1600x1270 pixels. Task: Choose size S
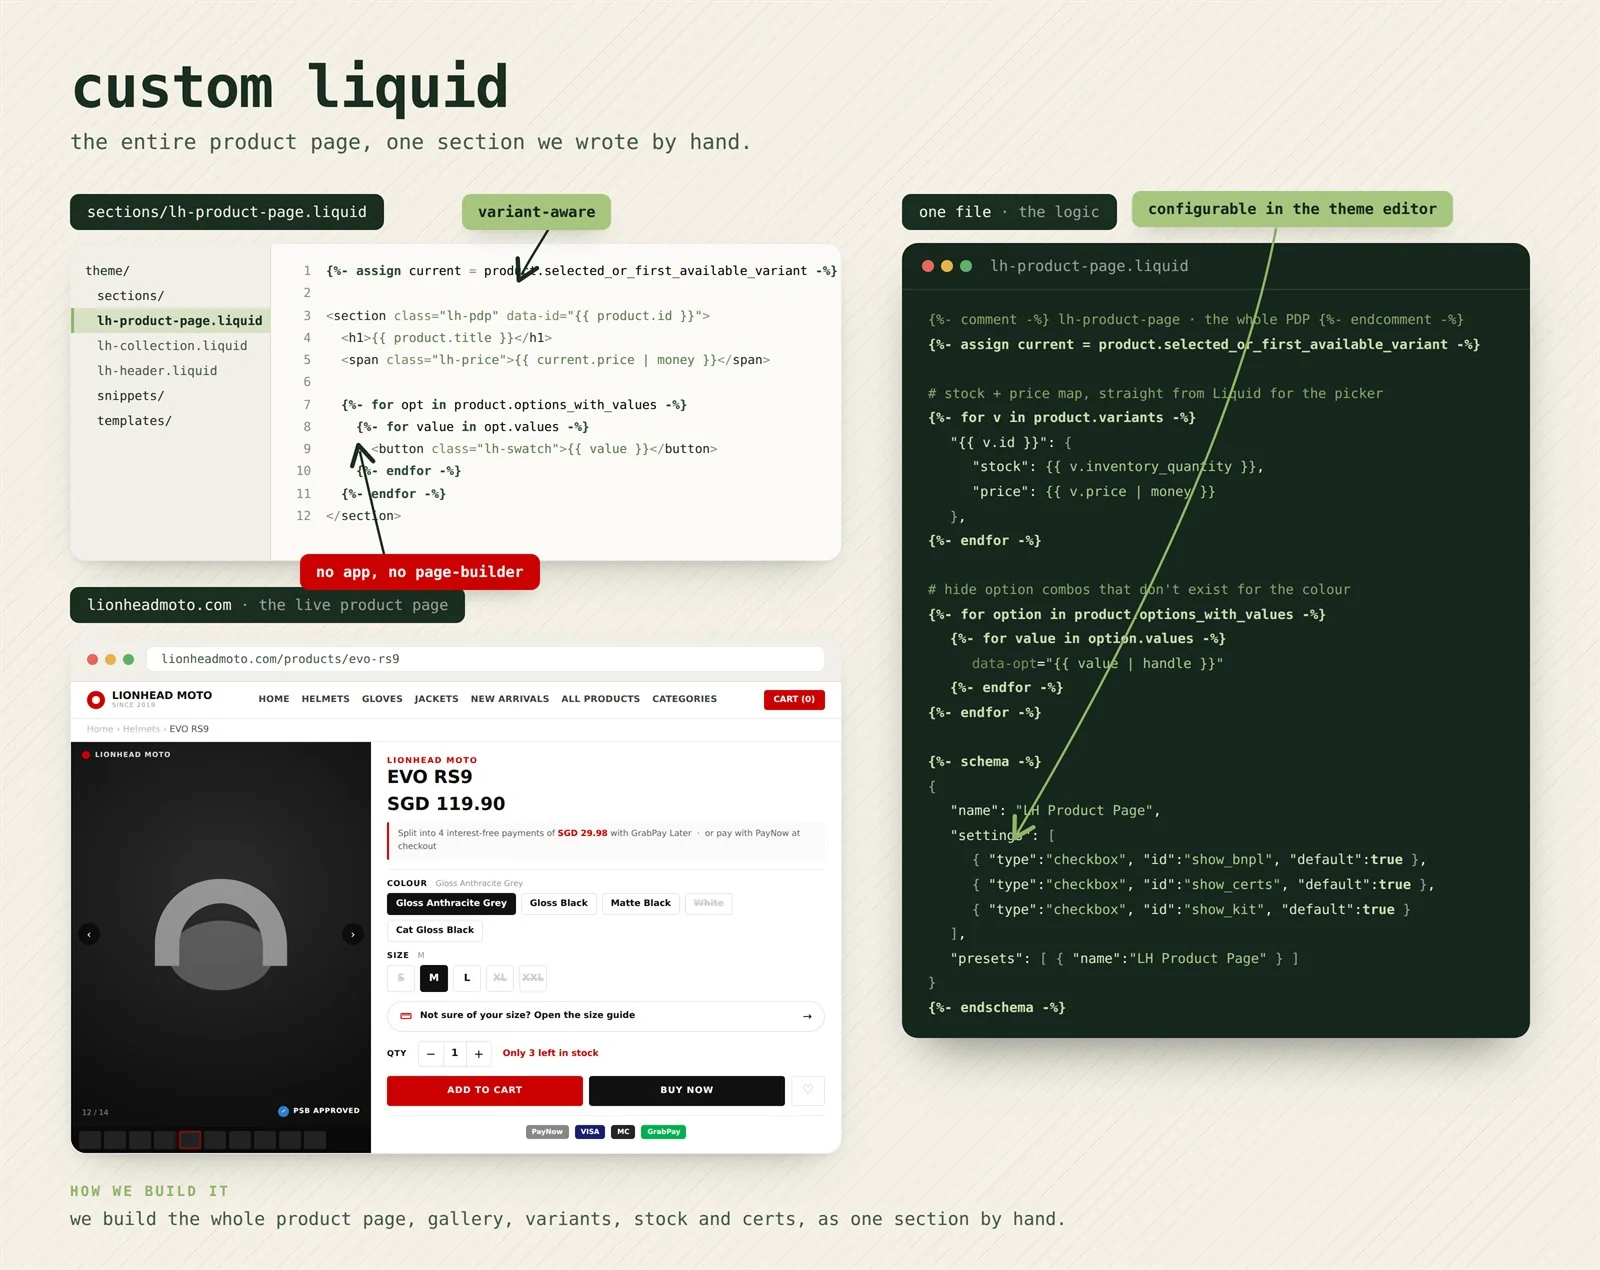click(x=401, y=978)
